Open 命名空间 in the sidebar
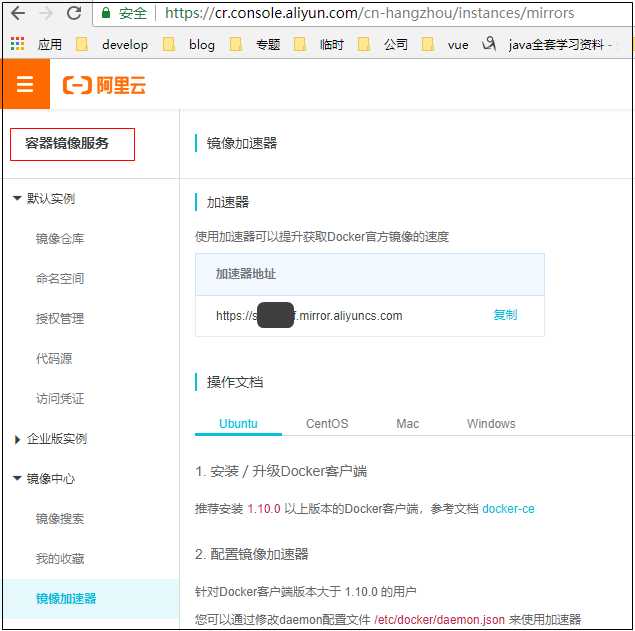This screenshot has height=631, width=635. pos(60,279)
